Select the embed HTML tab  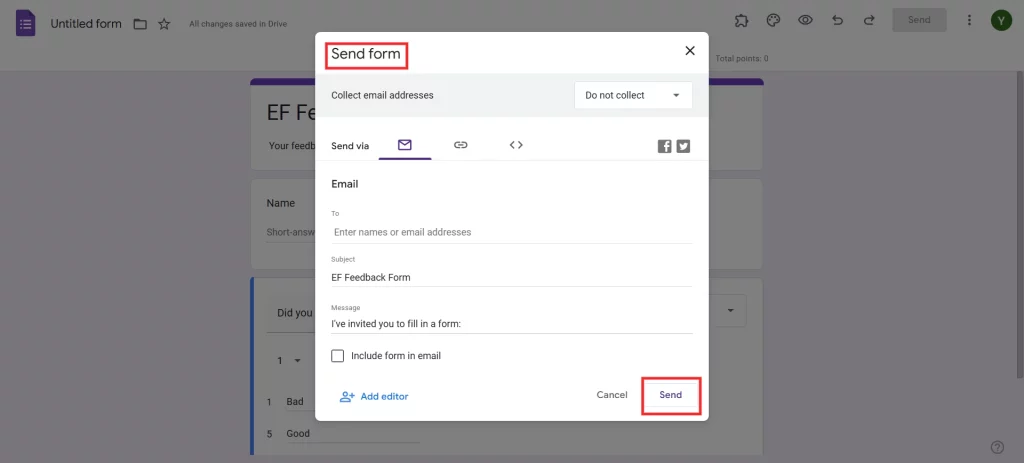tap(516, 145)
